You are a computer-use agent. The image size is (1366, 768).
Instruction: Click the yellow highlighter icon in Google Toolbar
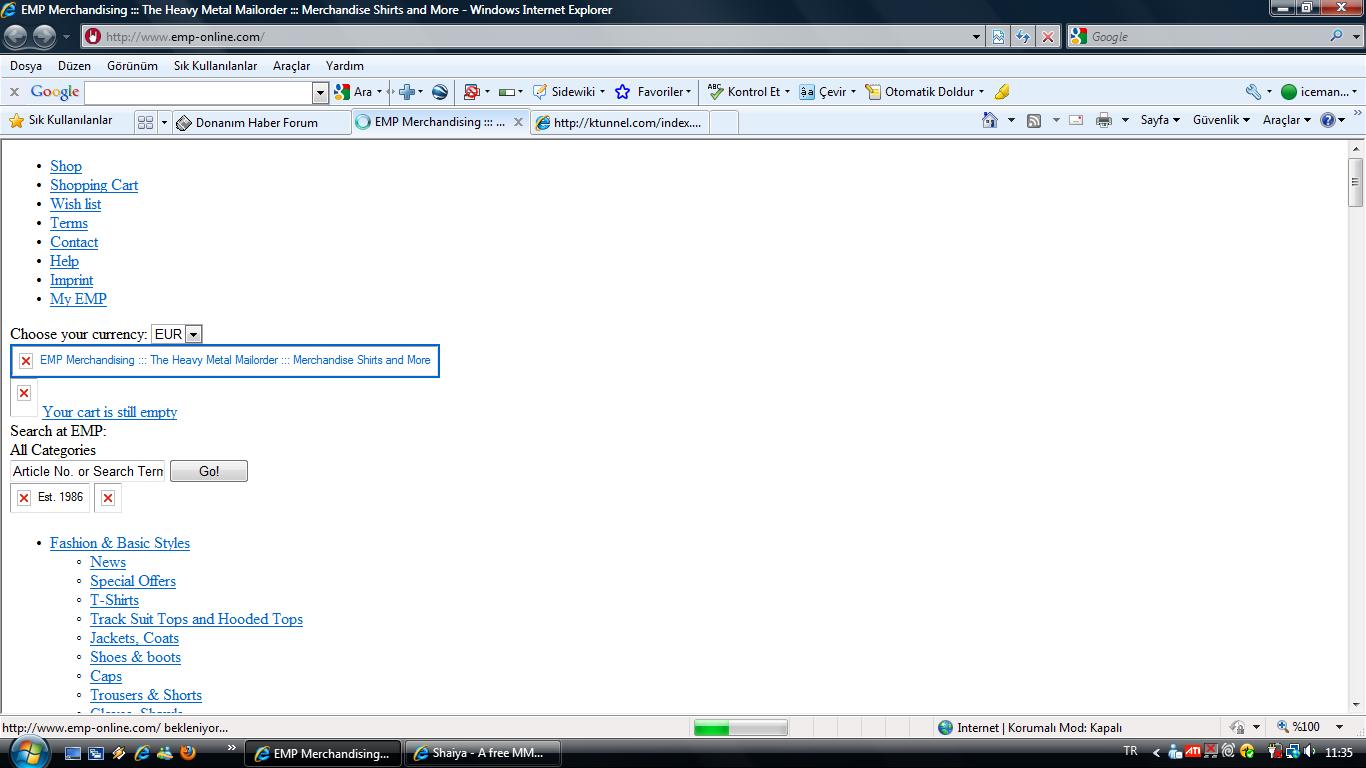tap(1002, 92)
